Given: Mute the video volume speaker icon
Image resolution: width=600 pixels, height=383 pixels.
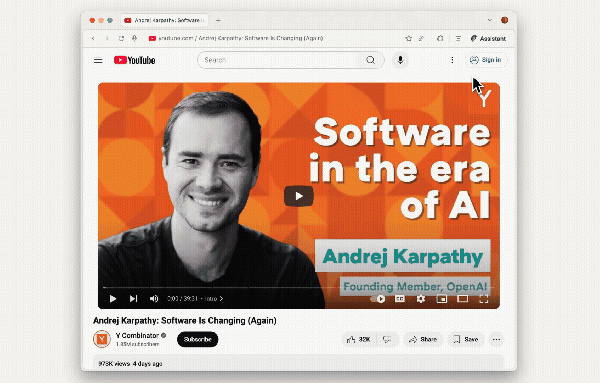Looking at the screenshot, I should (154, 298).
